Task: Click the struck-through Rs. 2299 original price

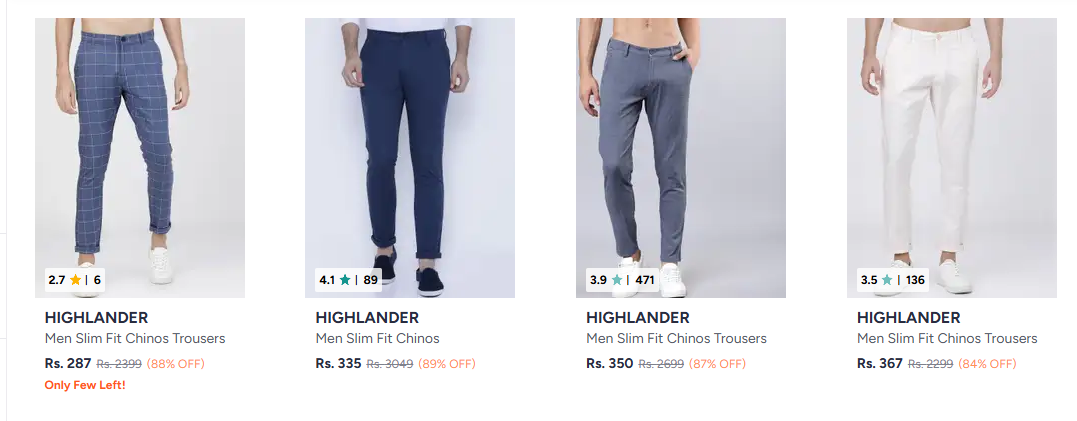Action: coord(931,364)
